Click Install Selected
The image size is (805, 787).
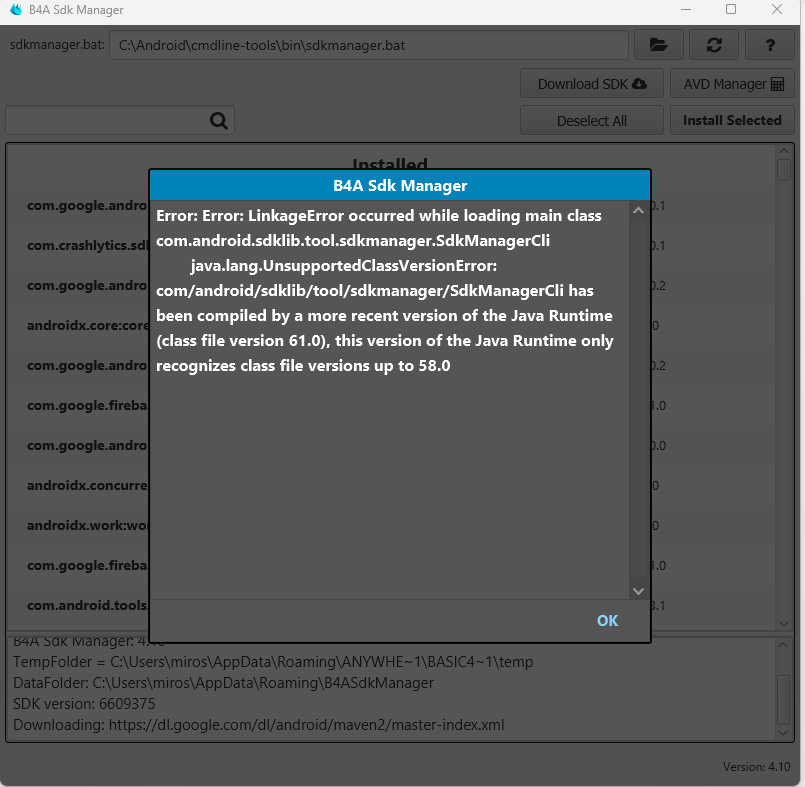tap(733, 121)
